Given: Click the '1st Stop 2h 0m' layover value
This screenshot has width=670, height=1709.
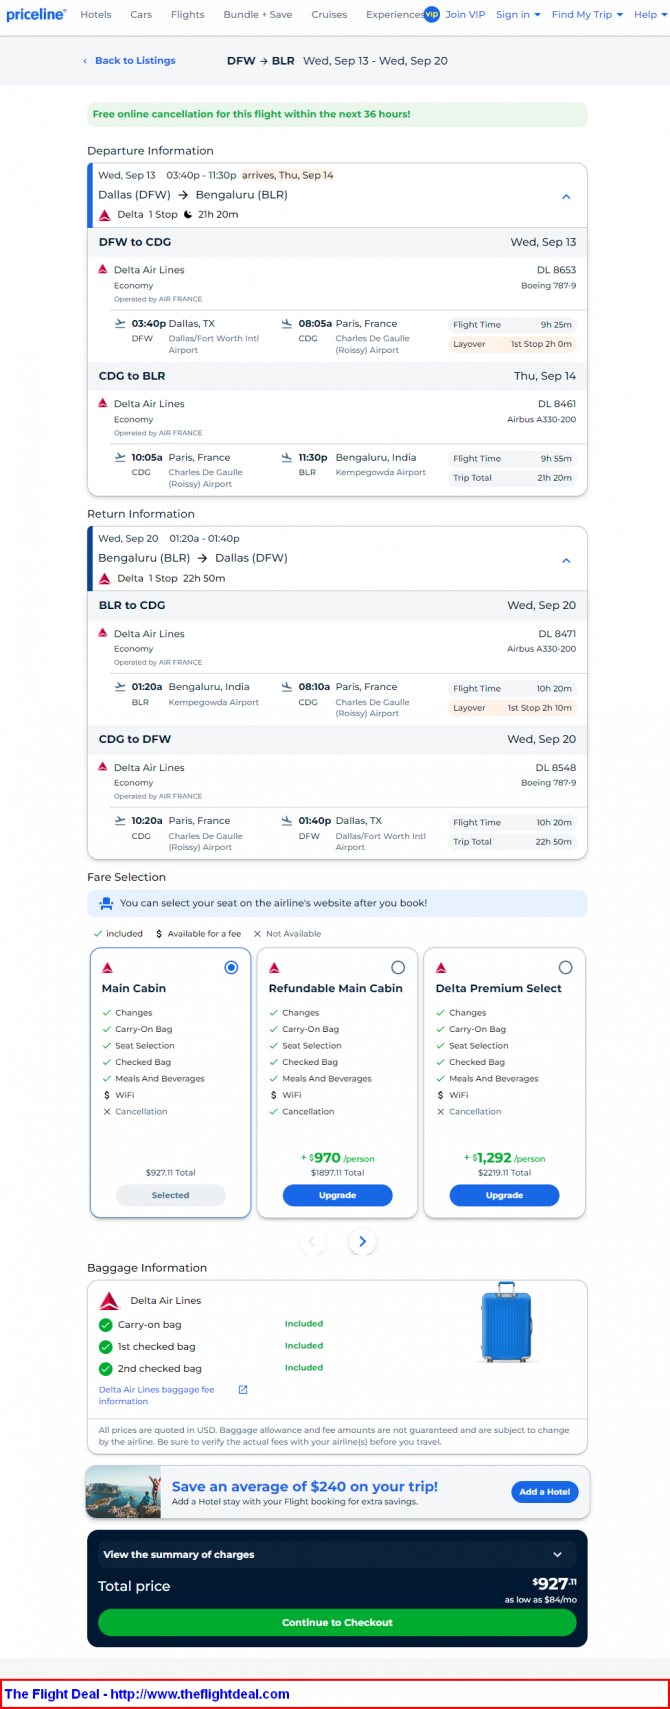Looking at the screenshot, I should click(x=541, y=344).
